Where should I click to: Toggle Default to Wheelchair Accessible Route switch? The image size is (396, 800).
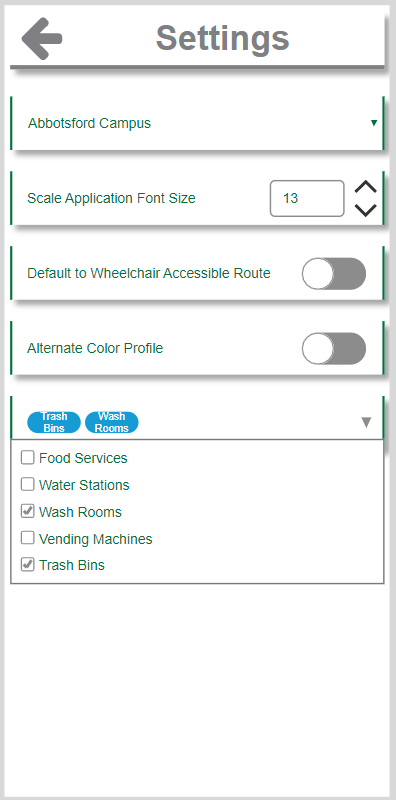point(334,273)
